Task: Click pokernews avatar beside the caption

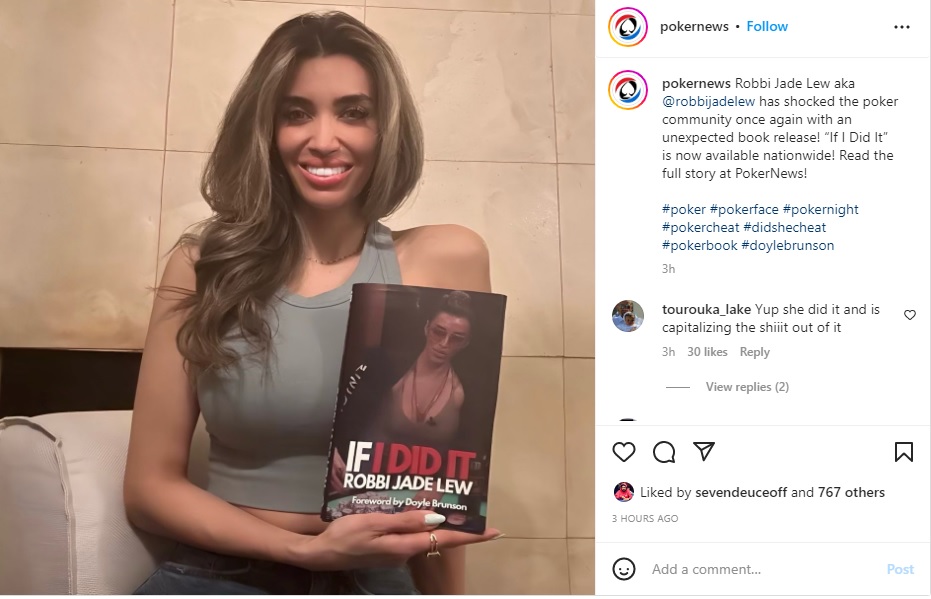Action: pyautogui.click(x=628, y=90)
